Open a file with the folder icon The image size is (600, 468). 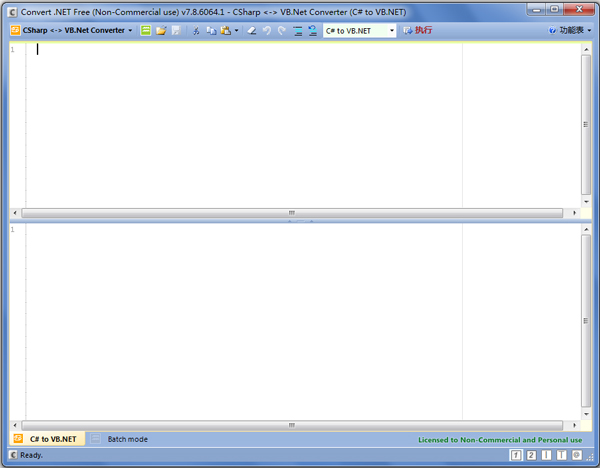pyautogui.click(x=161, y=31)
